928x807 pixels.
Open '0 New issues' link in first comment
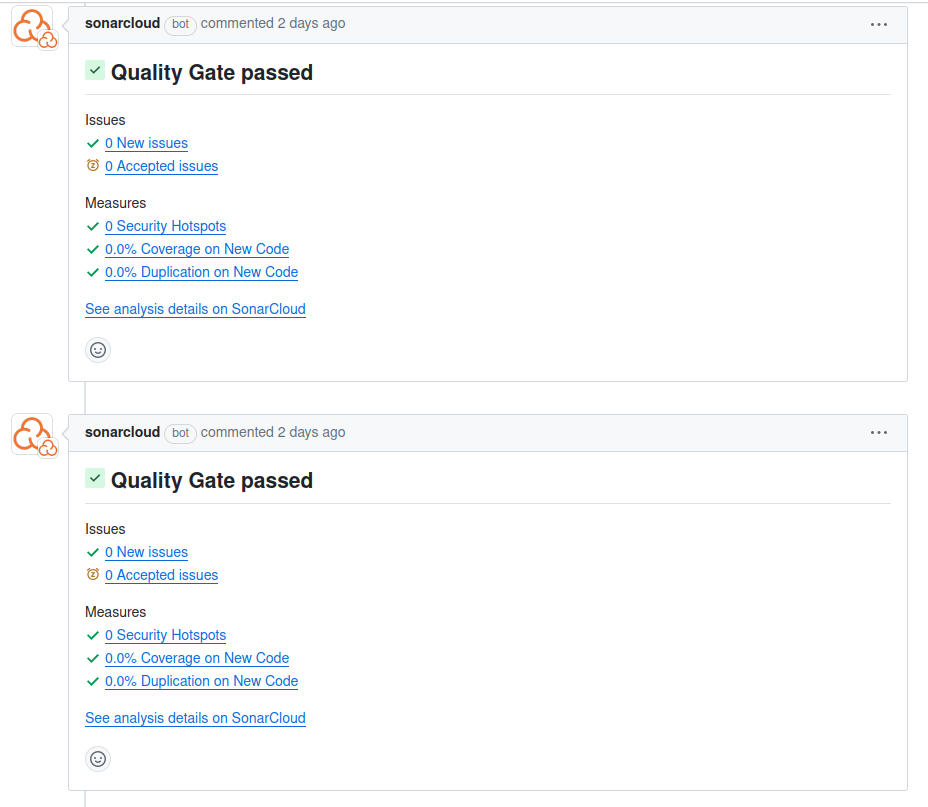click(146, 143)
